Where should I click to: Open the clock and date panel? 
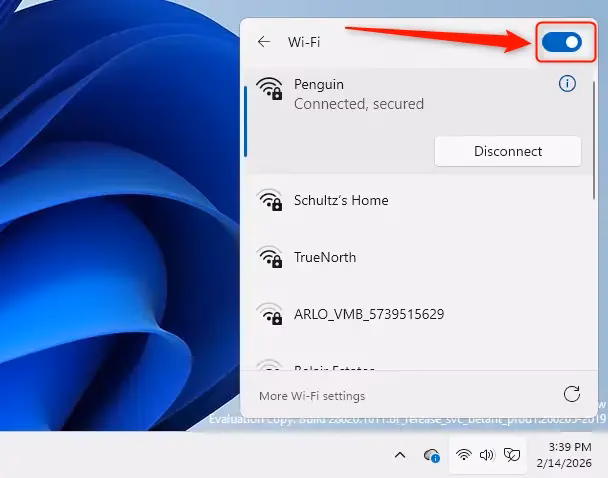[570, 455]
